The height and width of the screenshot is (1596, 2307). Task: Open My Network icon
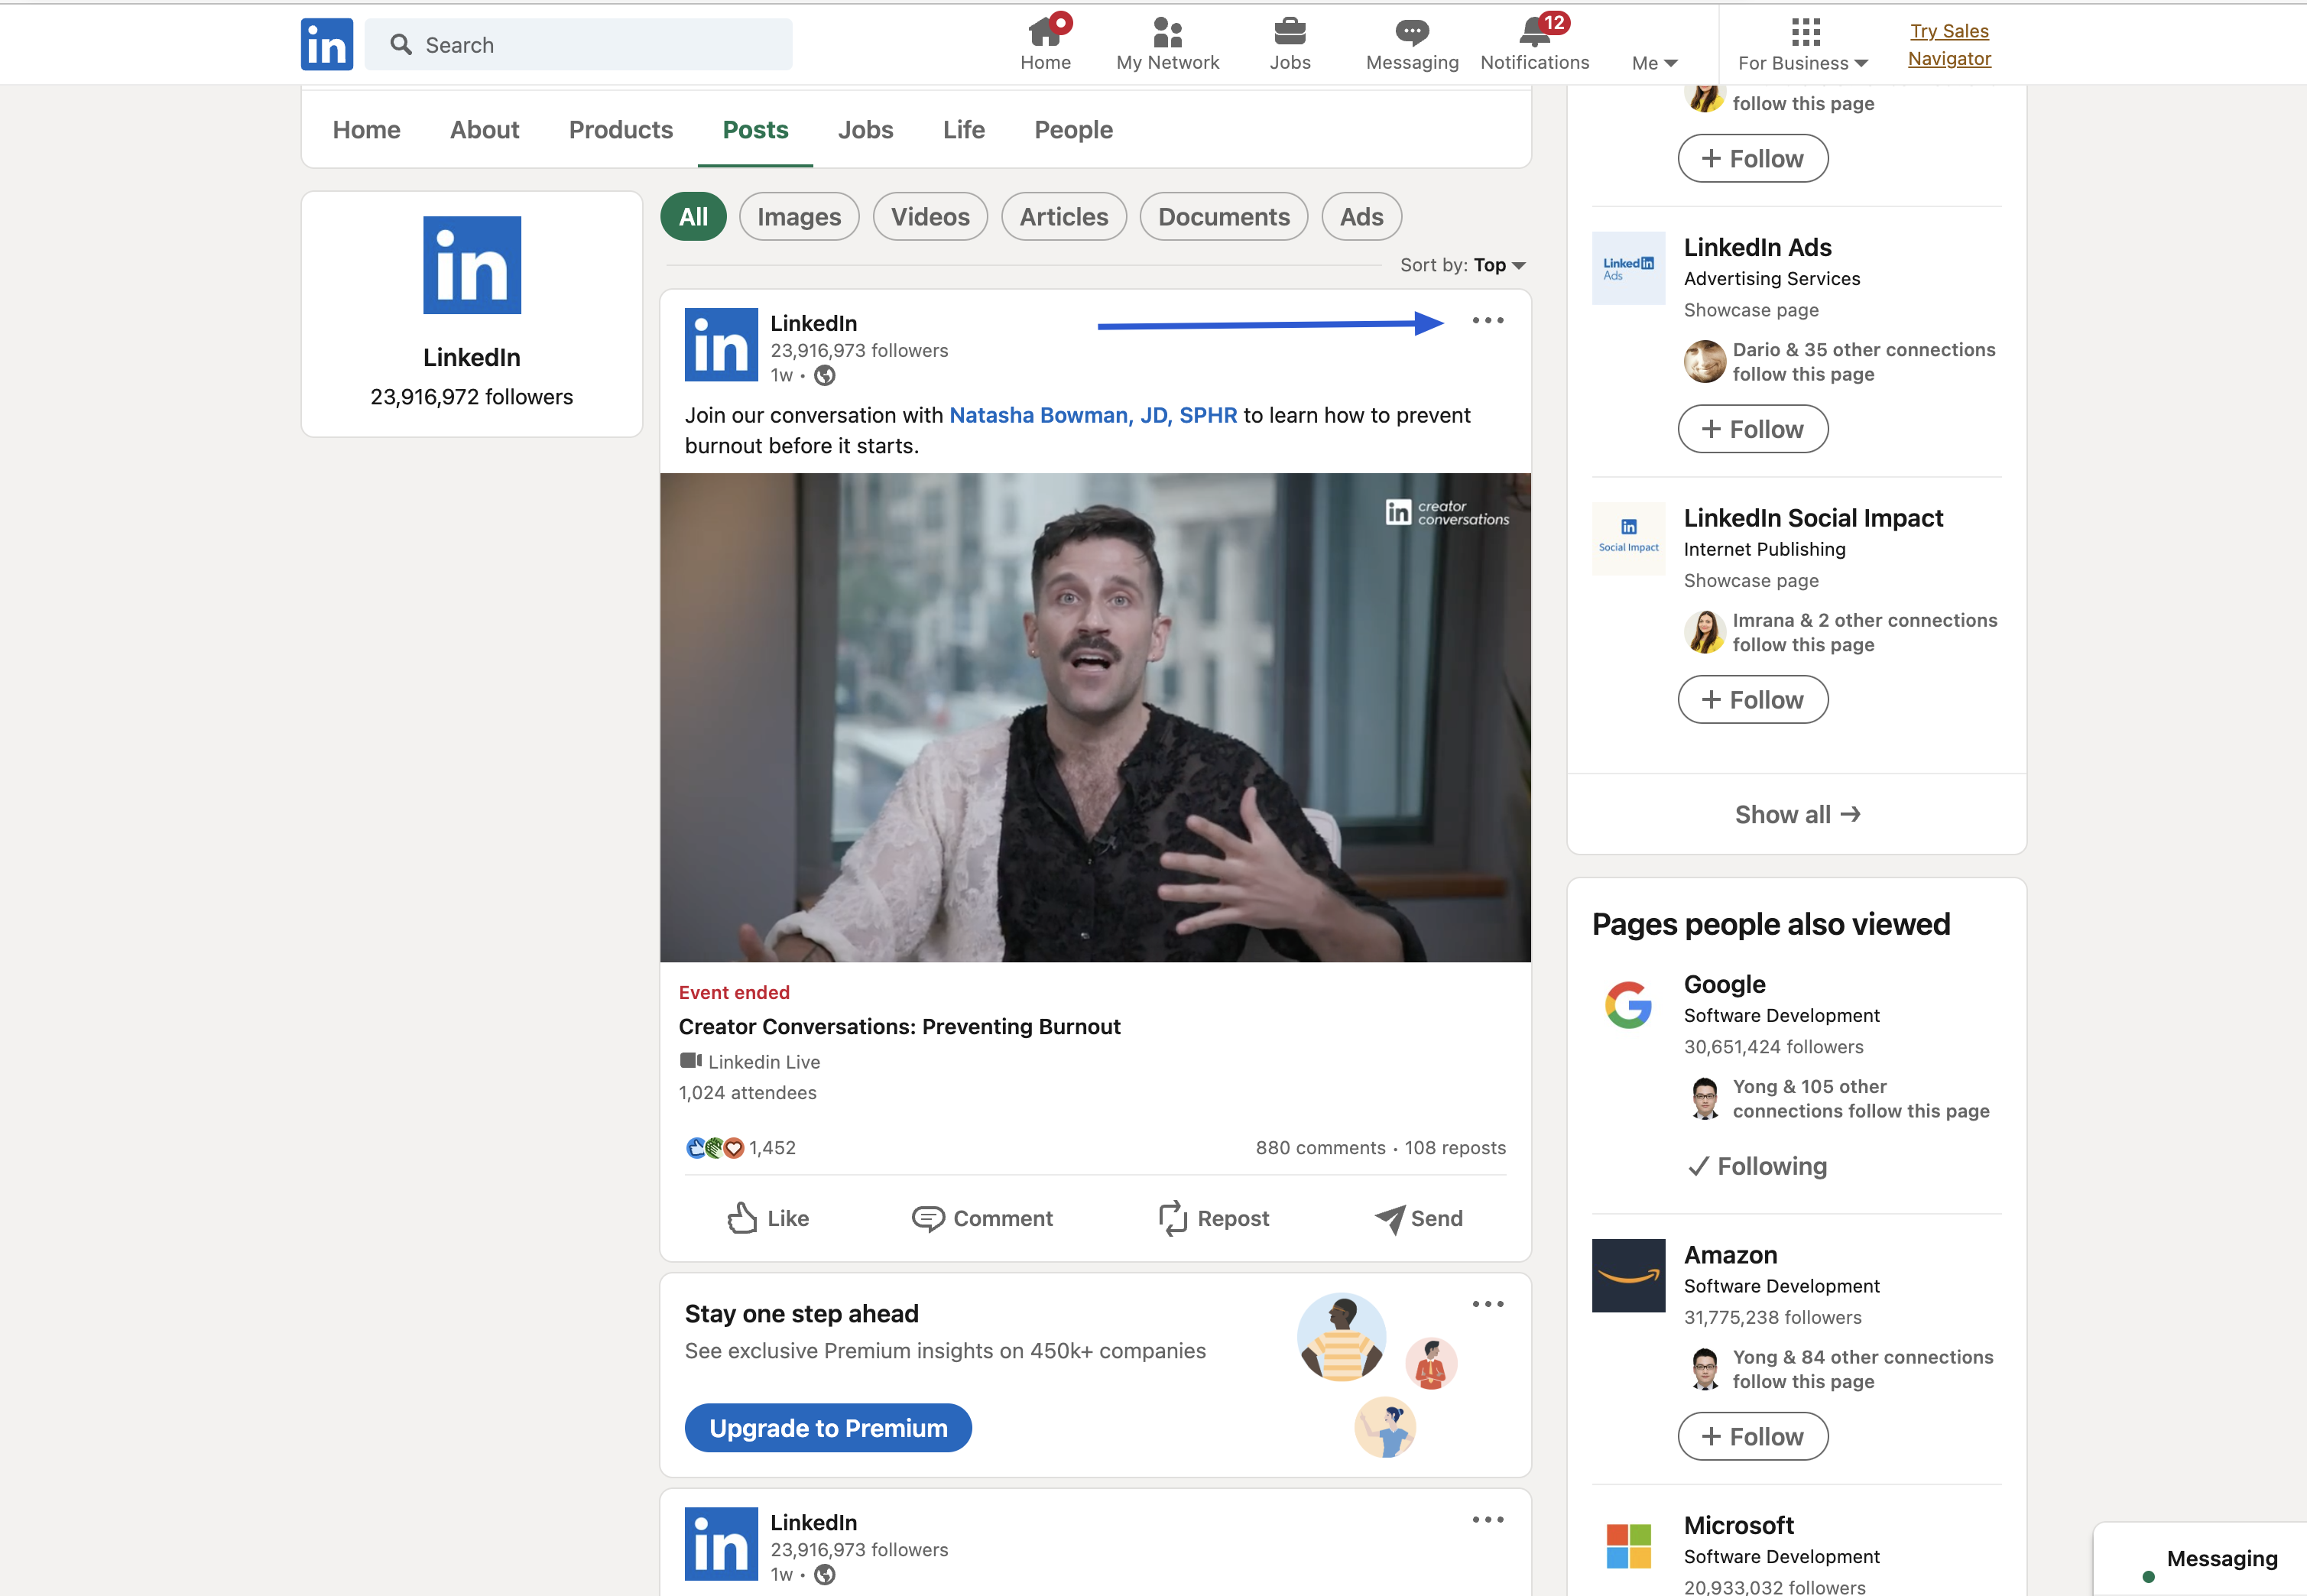pyautogui.click(x=1167, y=33)
